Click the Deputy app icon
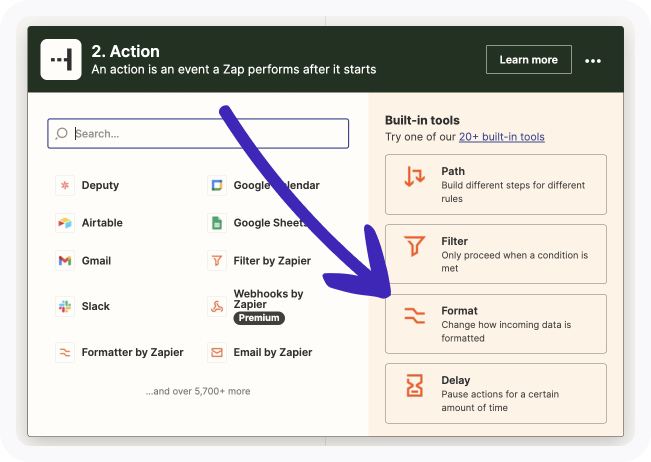 (65, 185)
